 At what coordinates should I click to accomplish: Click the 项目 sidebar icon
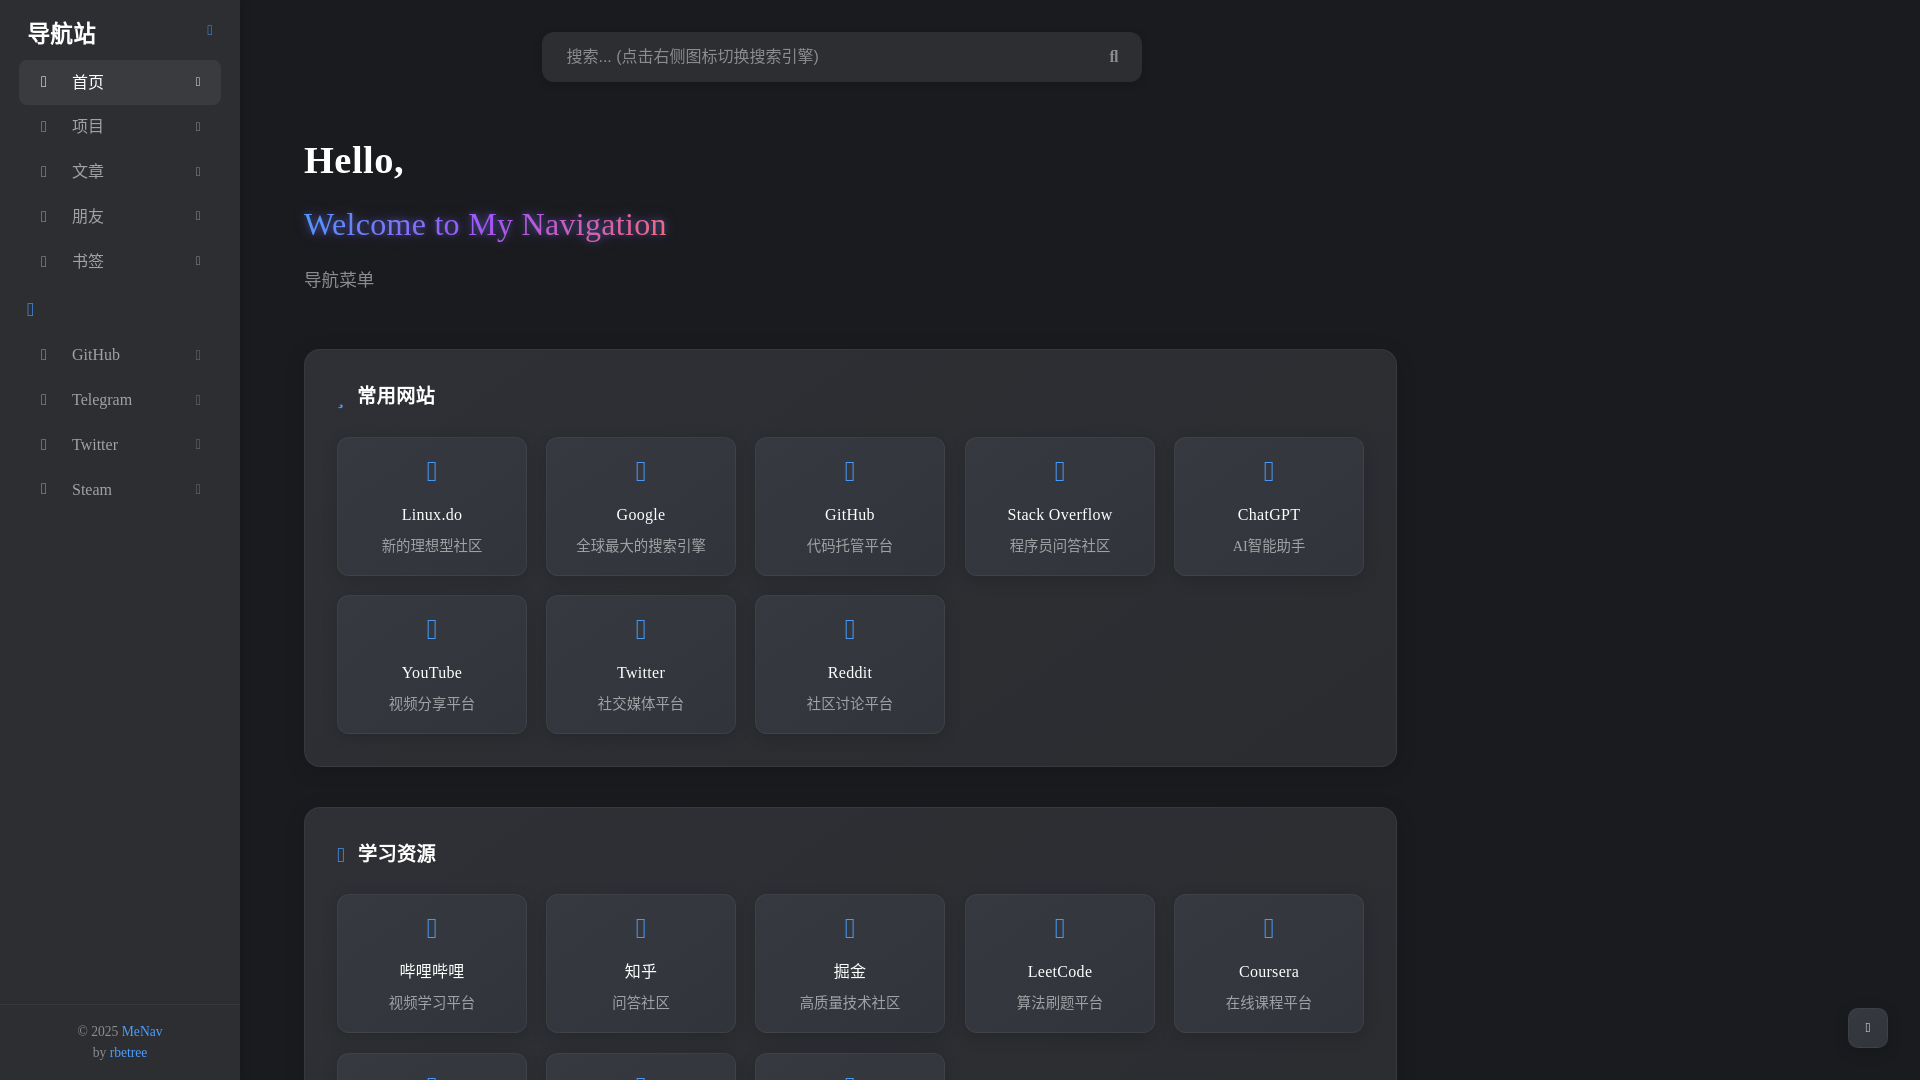(x=43, y=127)
